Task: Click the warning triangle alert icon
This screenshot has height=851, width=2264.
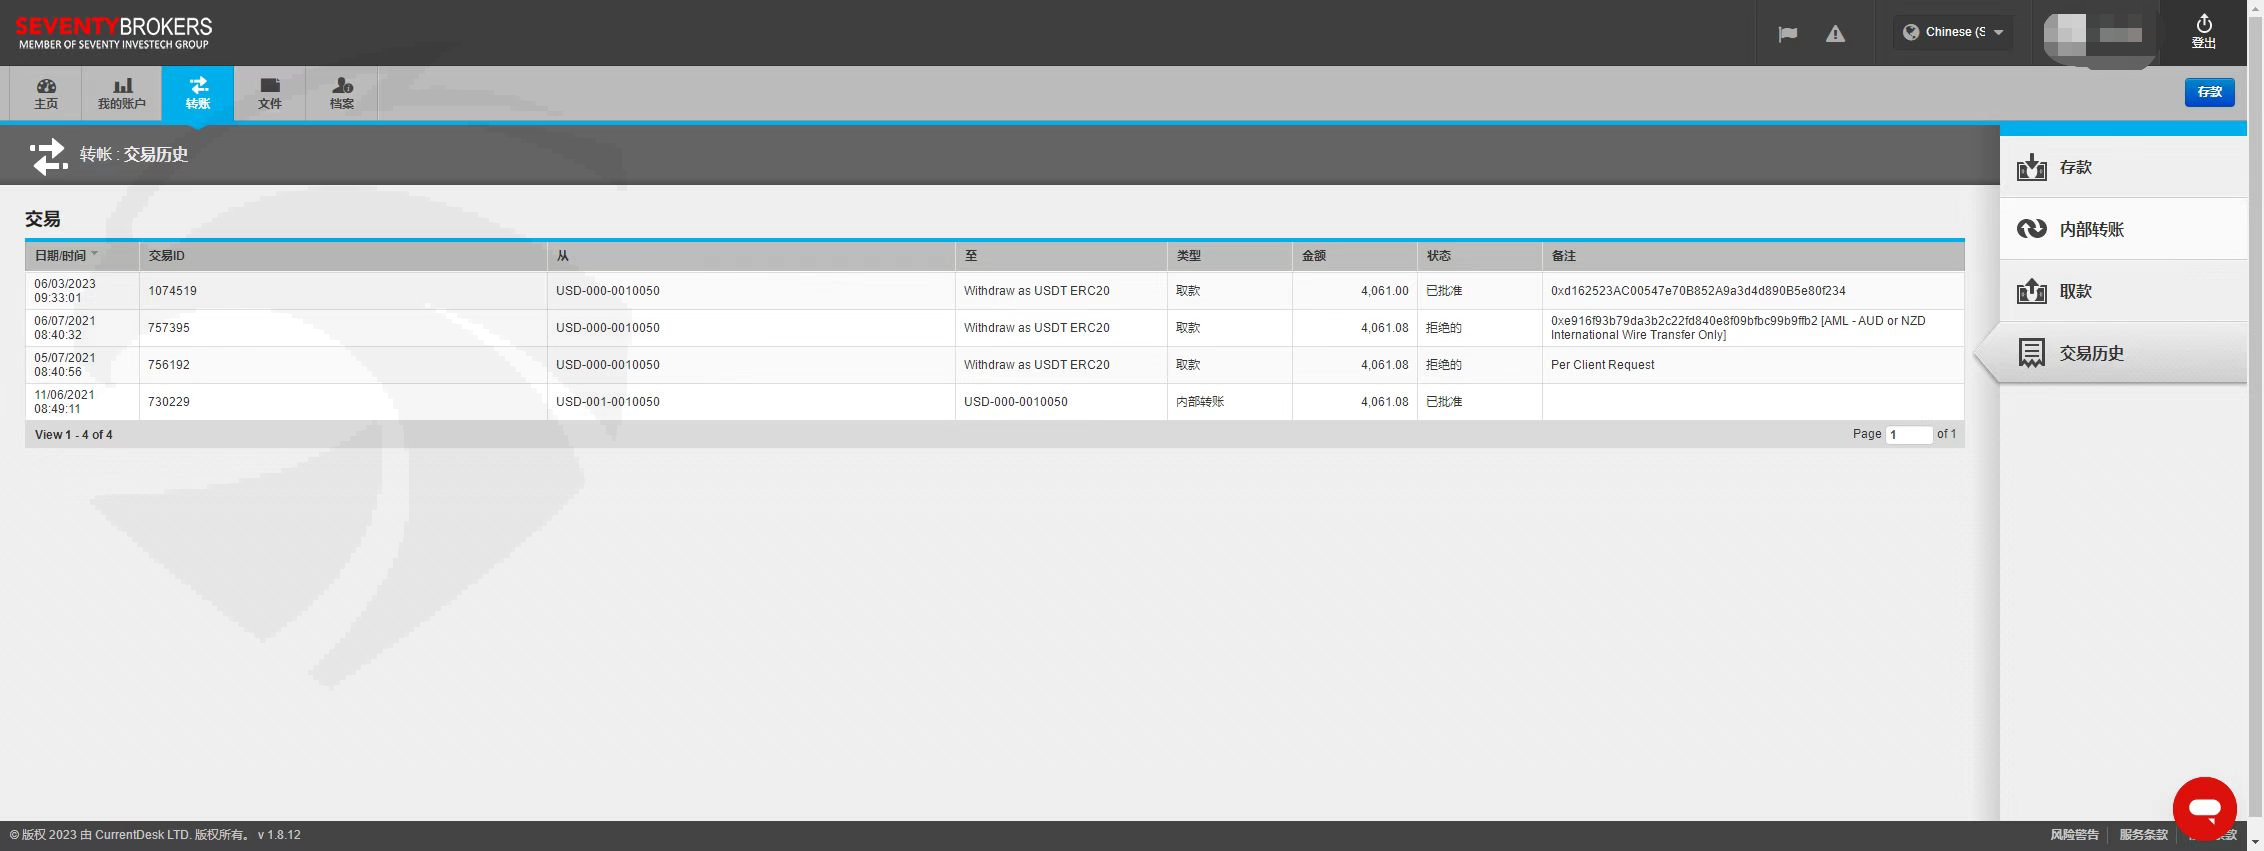Action: coord(1835,34)
